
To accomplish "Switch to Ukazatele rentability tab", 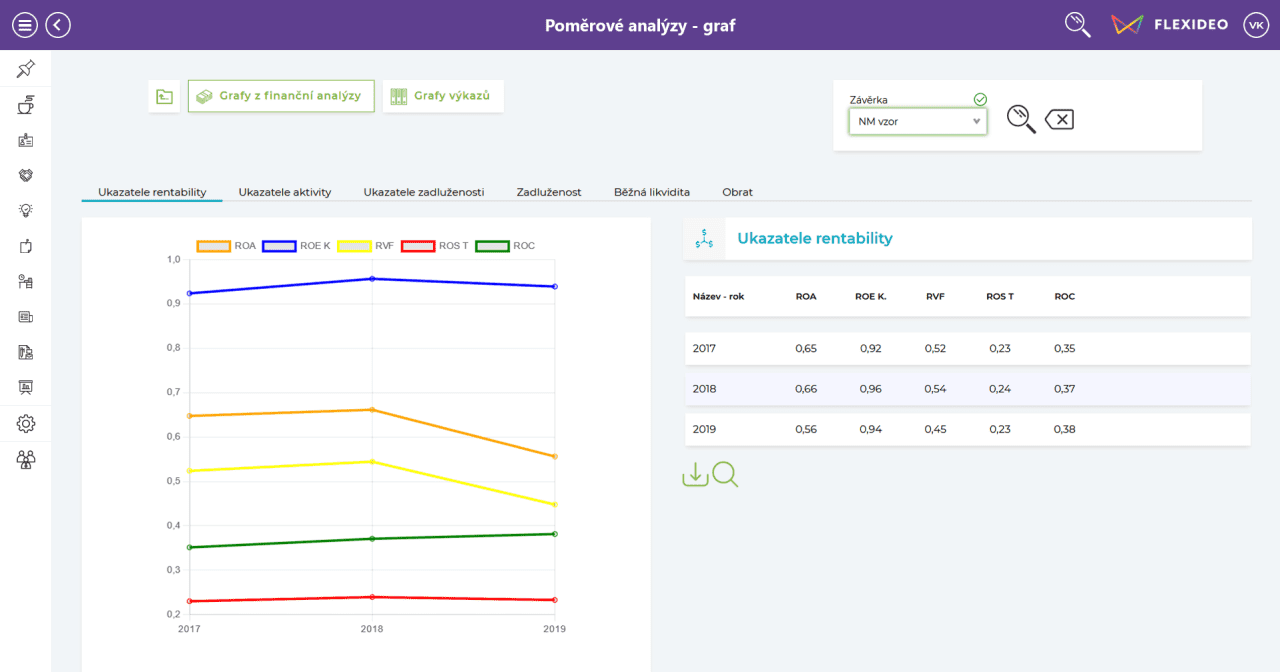I will tap(152, 191).
